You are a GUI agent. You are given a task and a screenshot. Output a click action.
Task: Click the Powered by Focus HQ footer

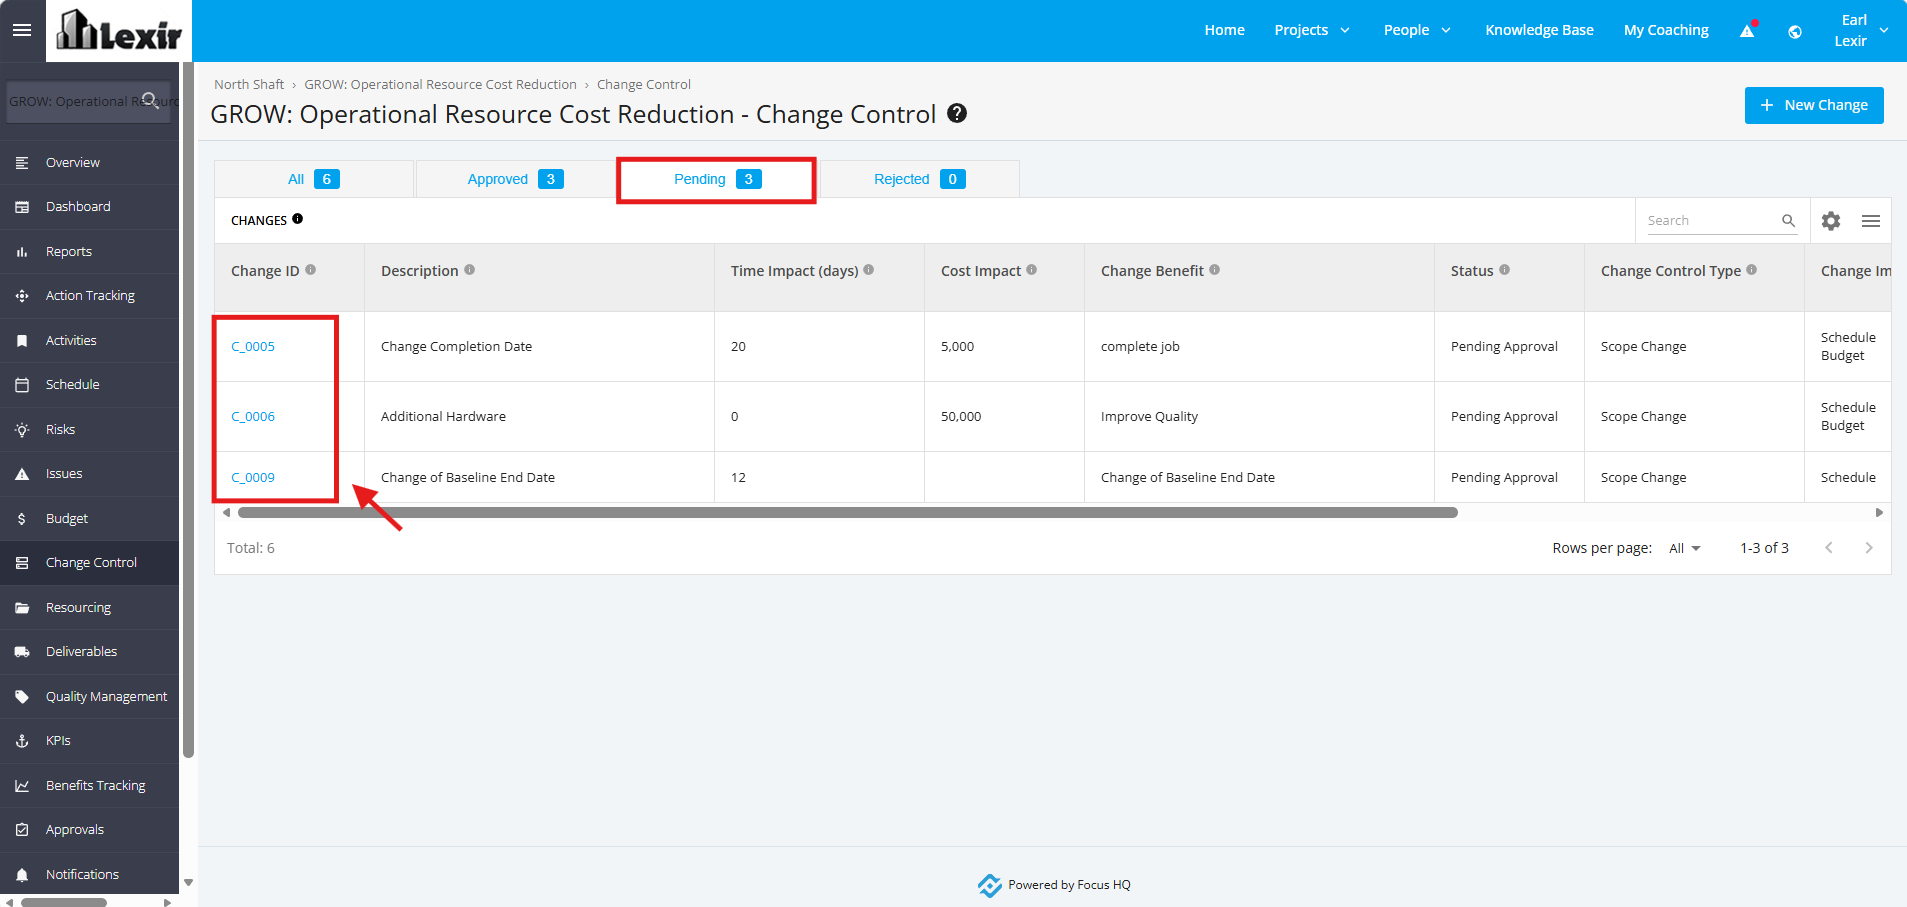1054,885
